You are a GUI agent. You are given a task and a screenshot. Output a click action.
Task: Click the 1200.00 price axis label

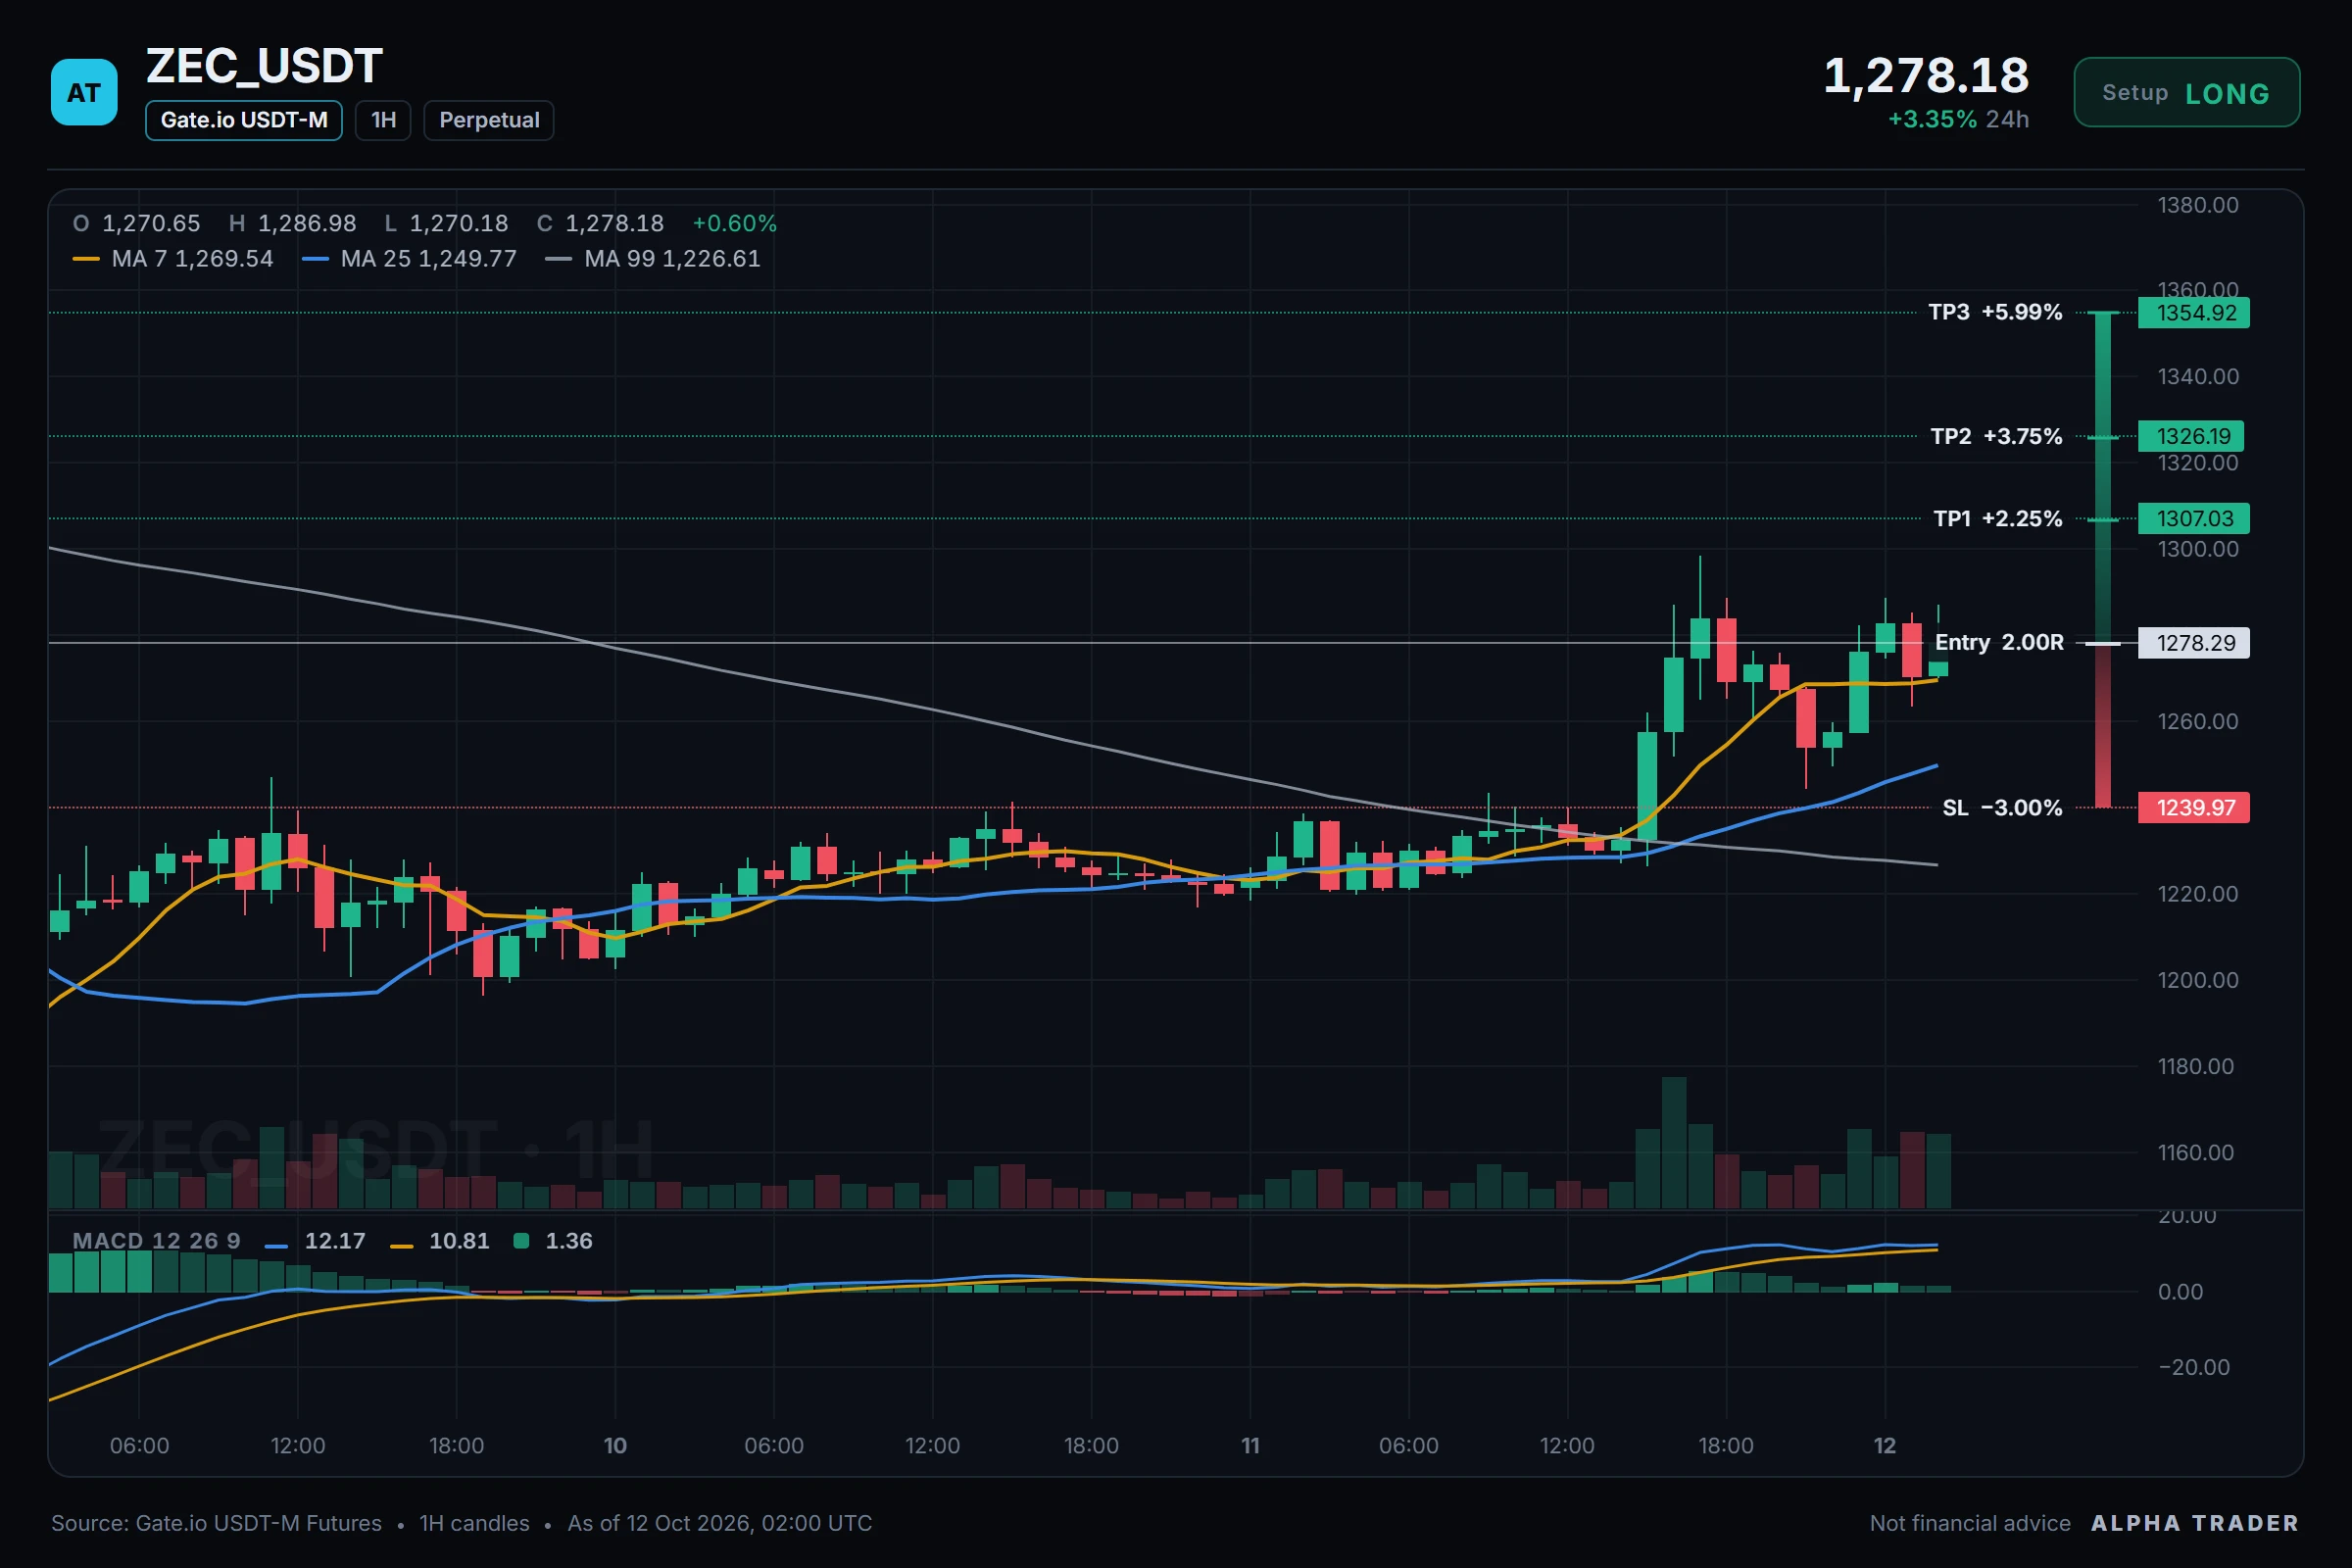[x=2198, y=980]
